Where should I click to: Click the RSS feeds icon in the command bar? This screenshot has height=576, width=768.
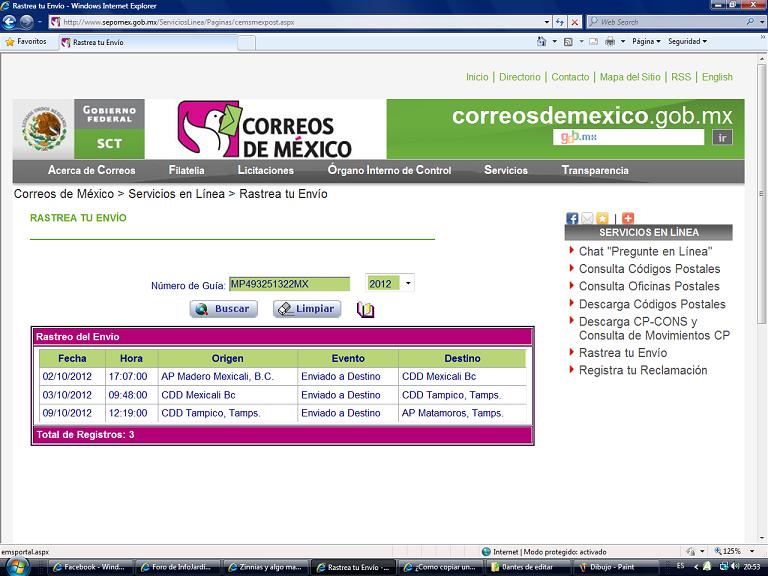[568, 42]
